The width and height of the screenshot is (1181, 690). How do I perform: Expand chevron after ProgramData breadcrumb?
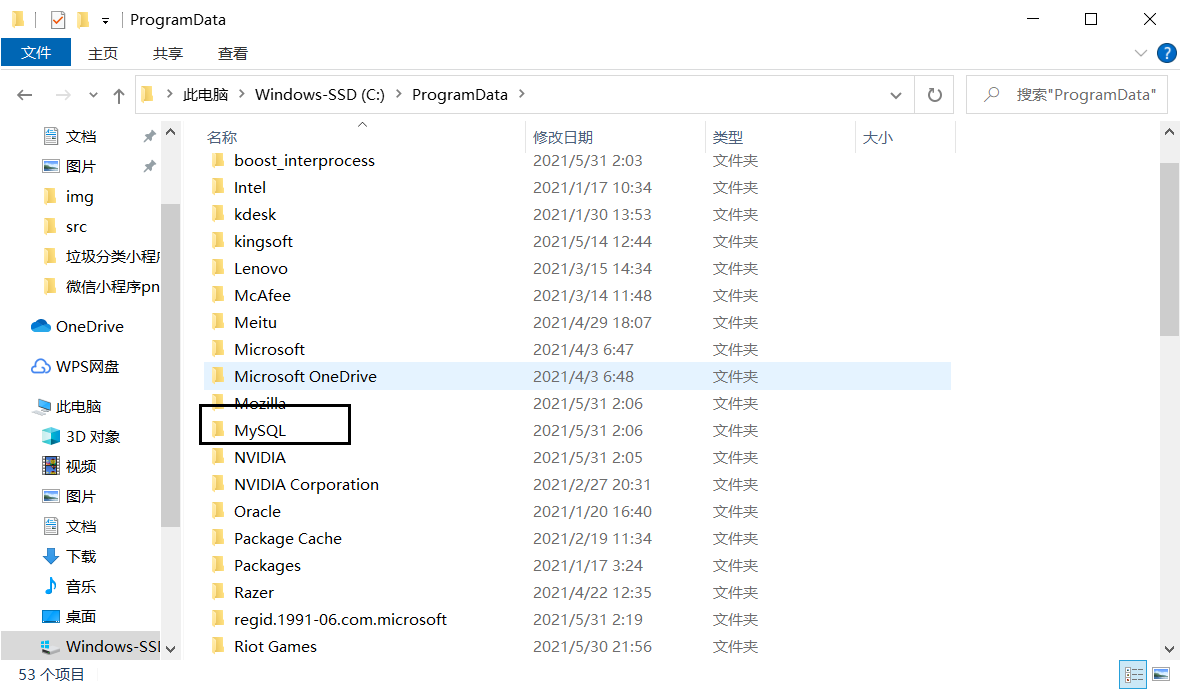tap(521, 94)
